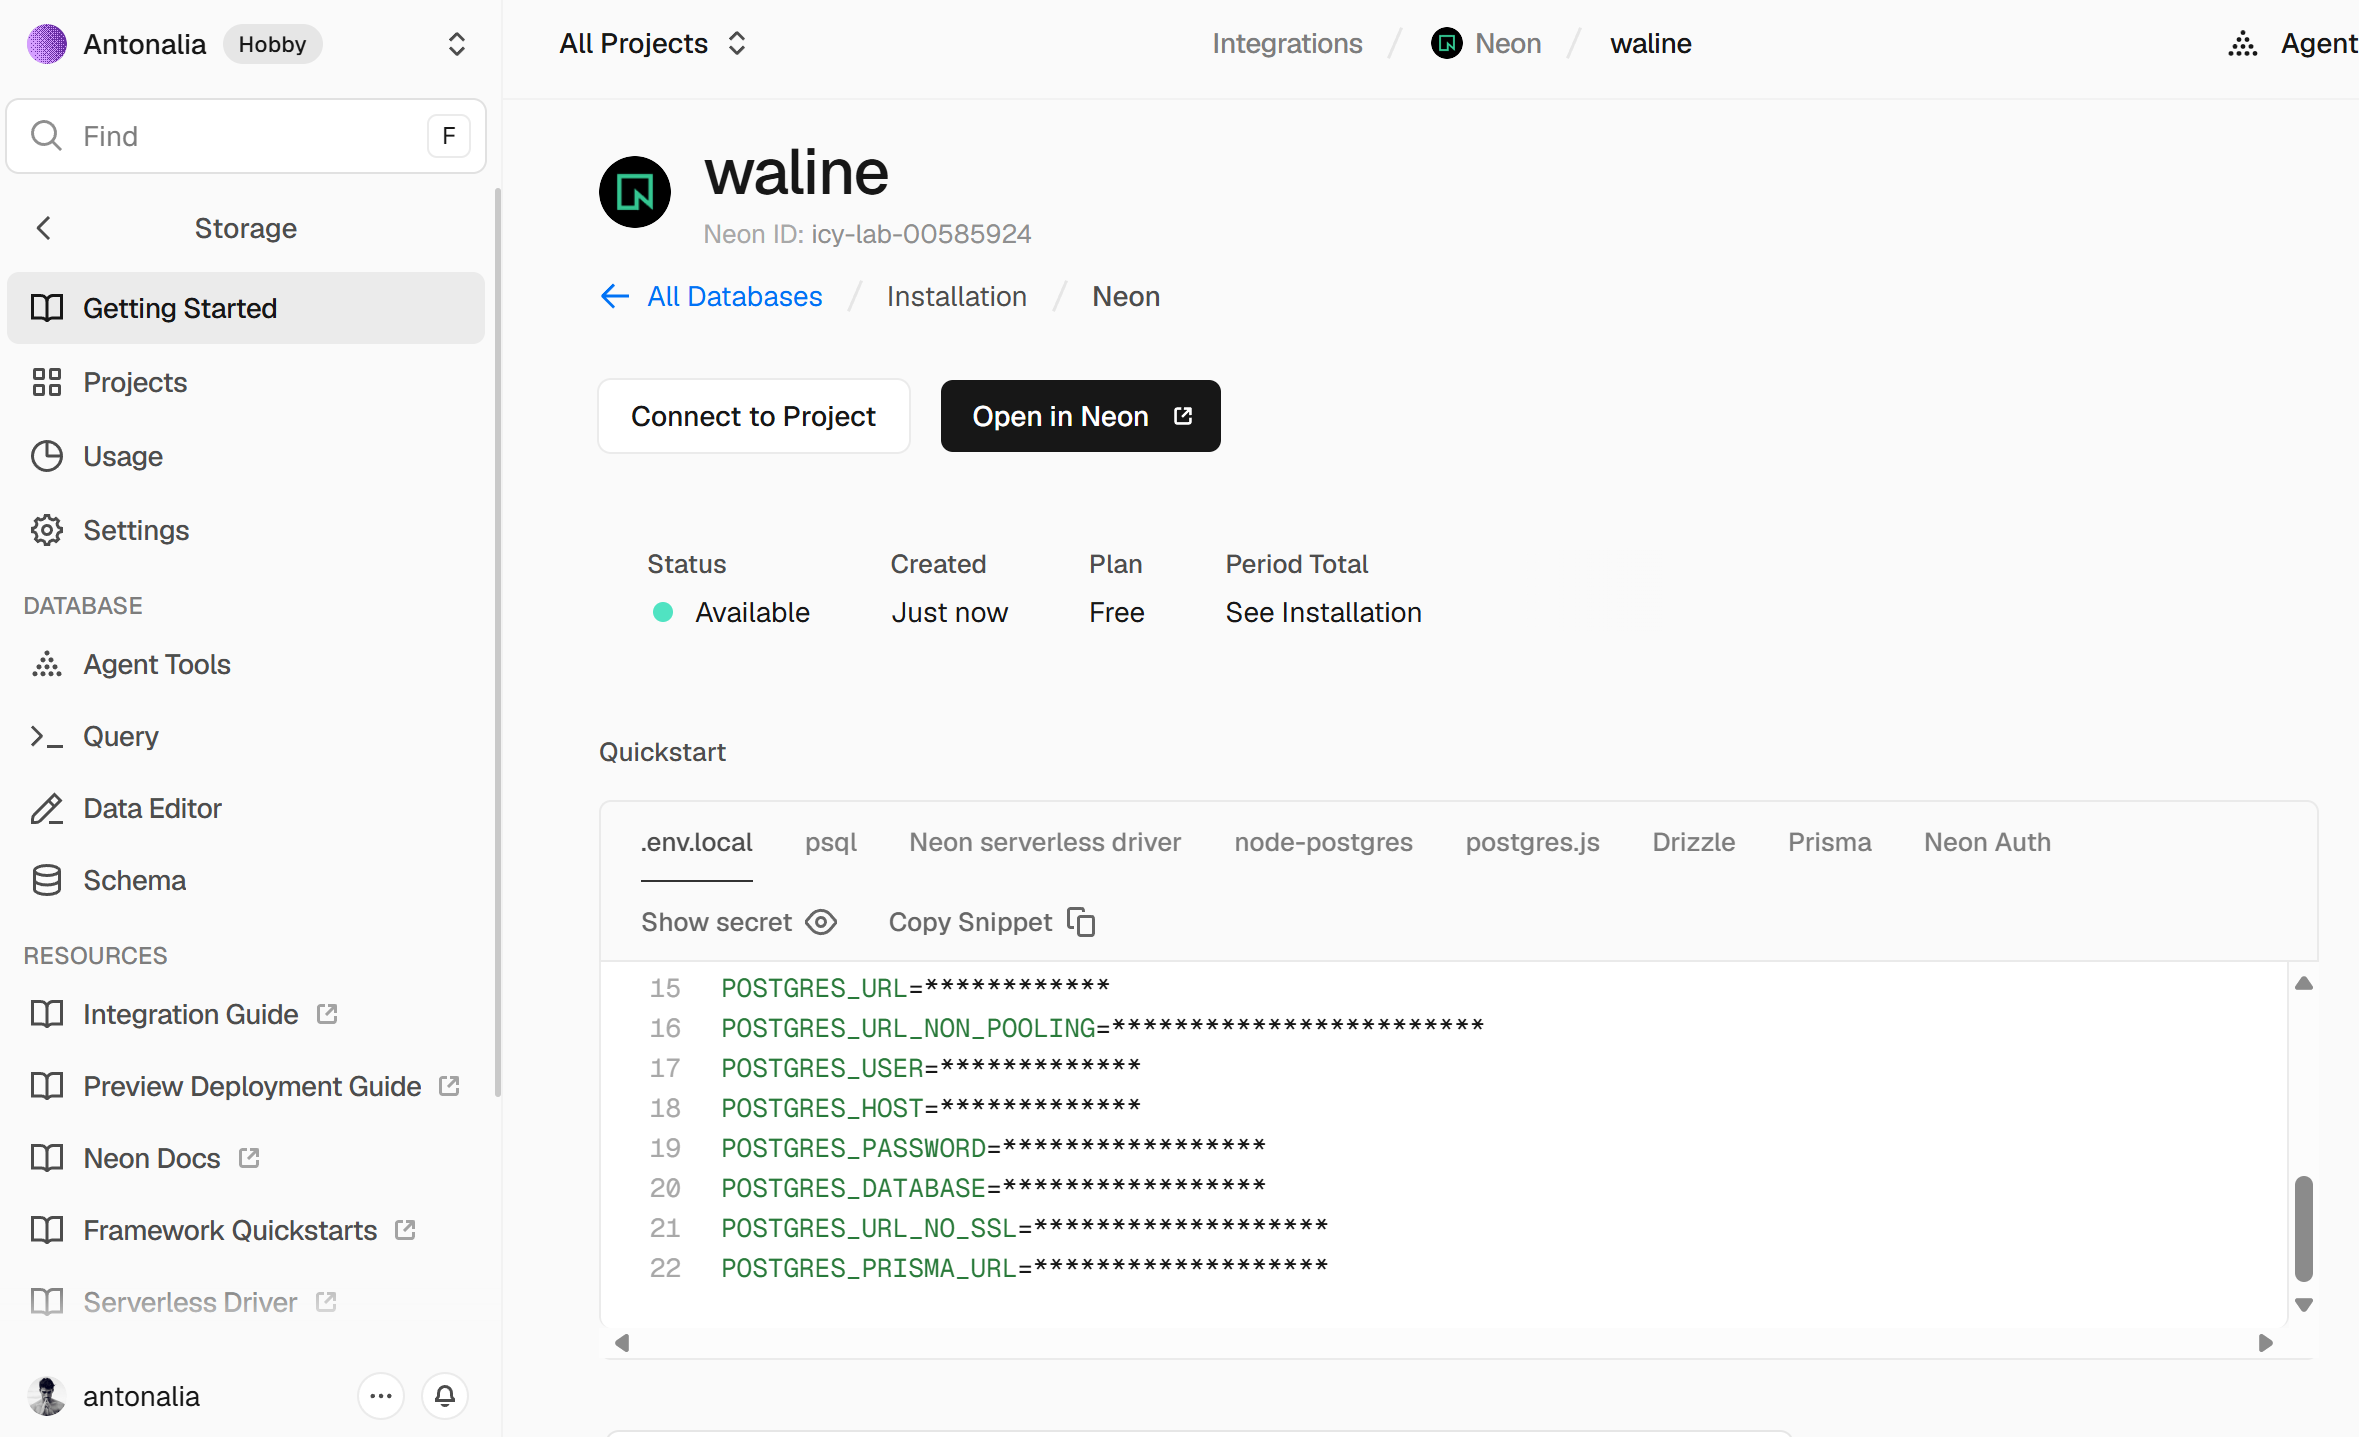Image resolution: width=2359 pixels, height=1437 pixels.
Task: Open the Framework Quickstarts link
Action: (x=246, y=1230)
